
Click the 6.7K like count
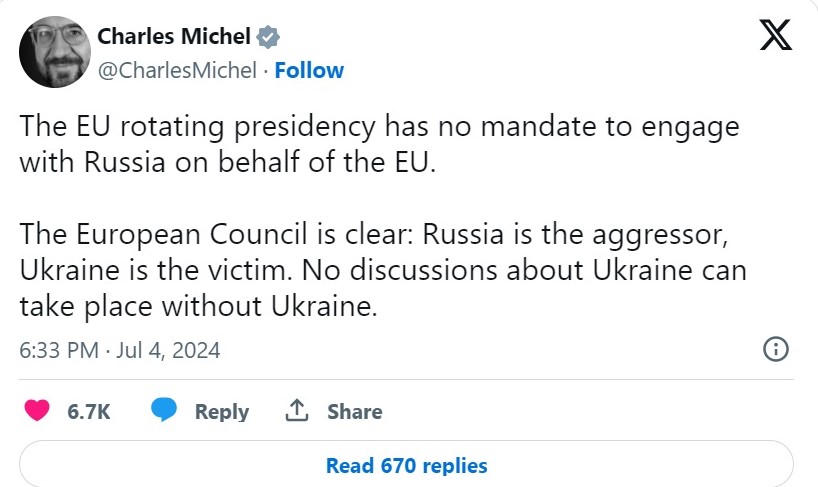[x=89, y=411]
